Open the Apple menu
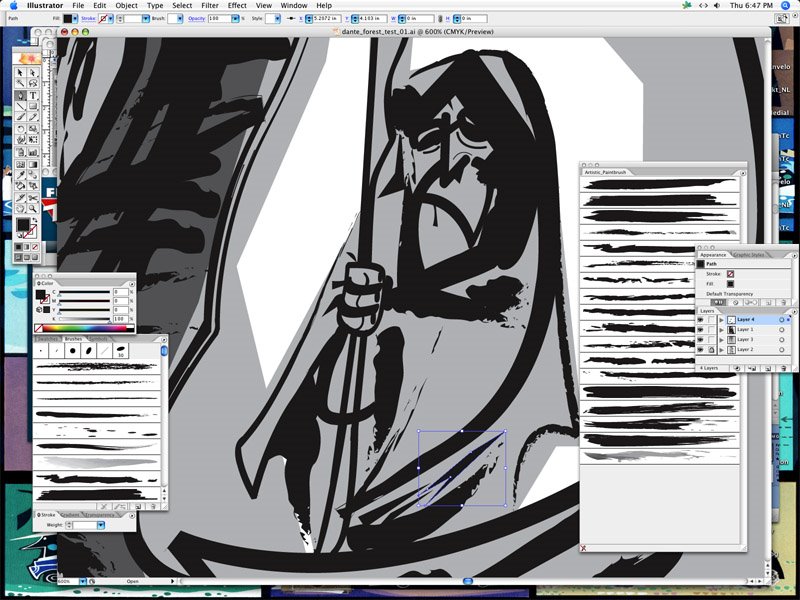Image resolution: width=800 pixels, height=600 pixels. (14, 5)
